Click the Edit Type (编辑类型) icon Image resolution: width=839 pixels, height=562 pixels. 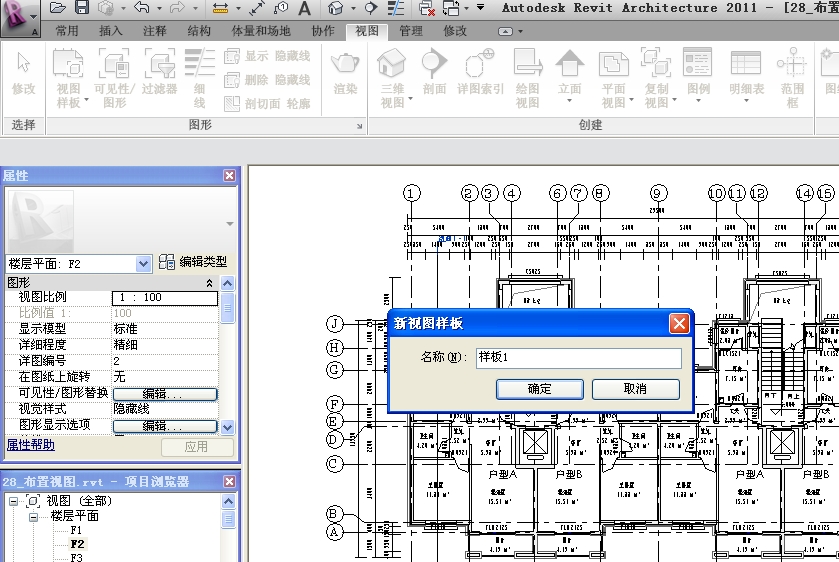[x=167, y=262]
